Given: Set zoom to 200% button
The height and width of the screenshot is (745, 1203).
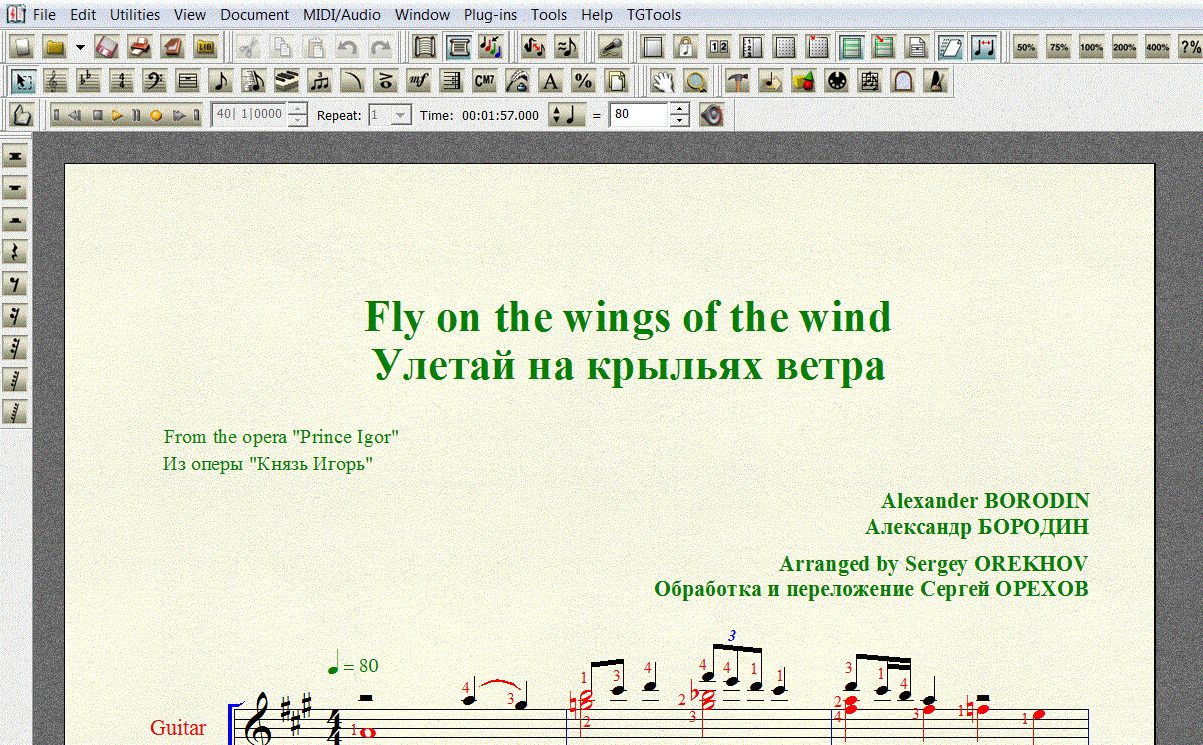Looking at the screenshot, I should click(1124, 47).
